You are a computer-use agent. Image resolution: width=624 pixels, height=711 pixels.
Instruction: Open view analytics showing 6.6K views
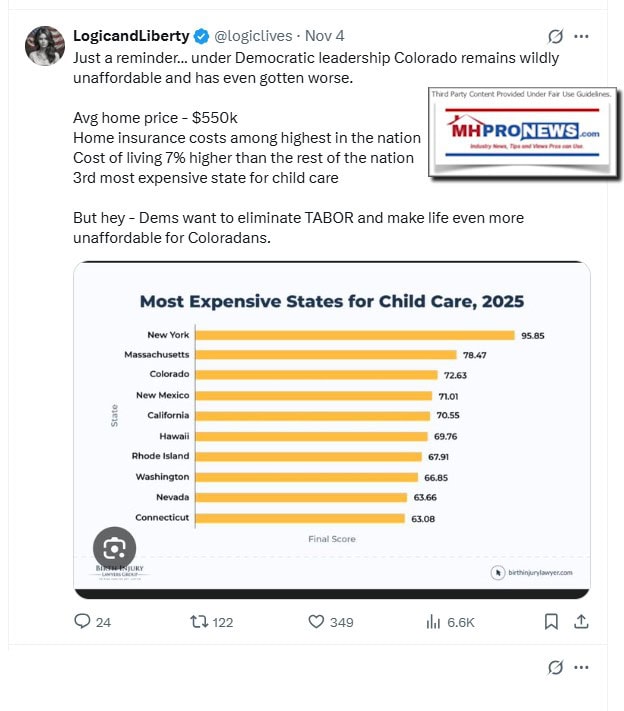pyautogui.click(x=434, y=621)
